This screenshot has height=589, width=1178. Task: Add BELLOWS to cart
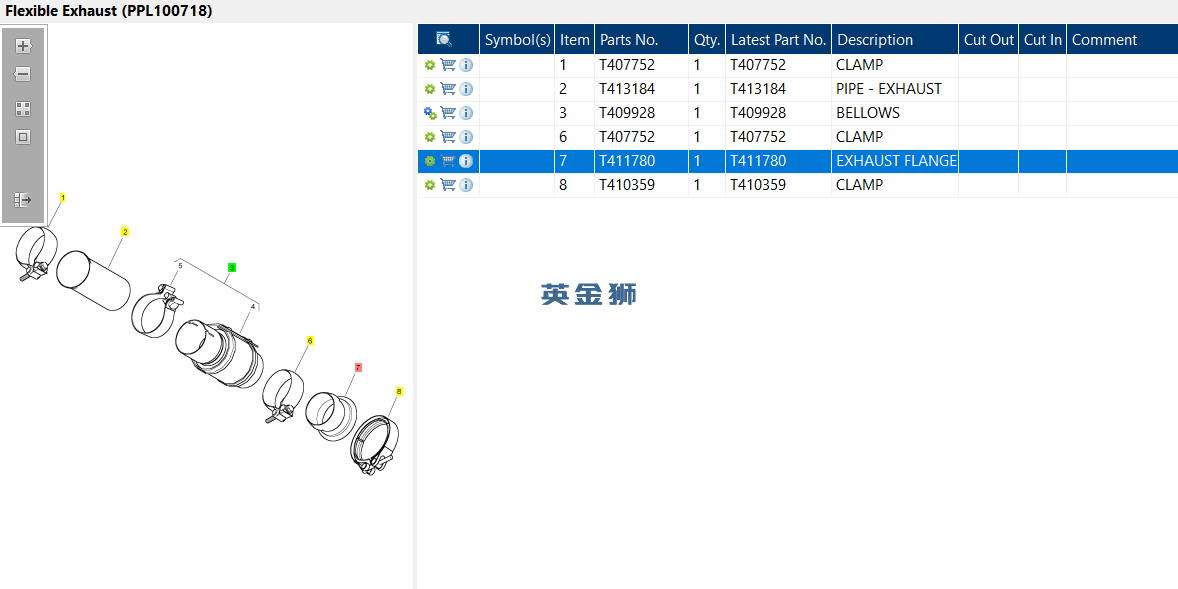tap(448, 113)
